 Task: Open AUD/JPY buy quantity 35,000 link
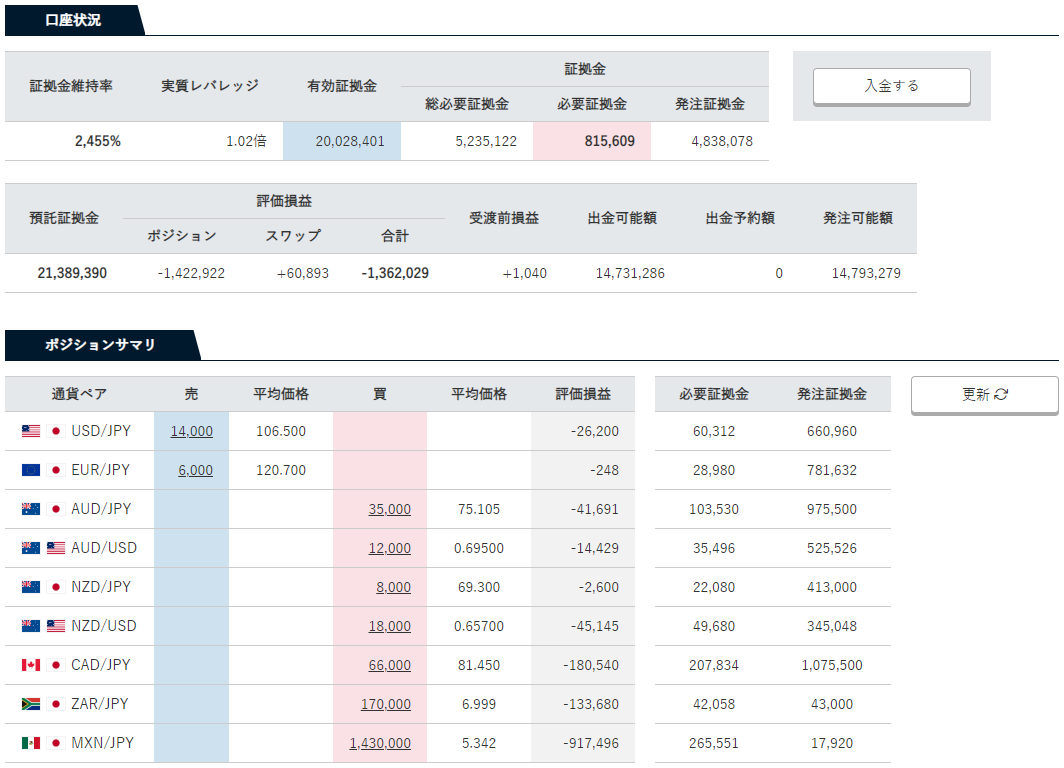[x=390, y=510]
